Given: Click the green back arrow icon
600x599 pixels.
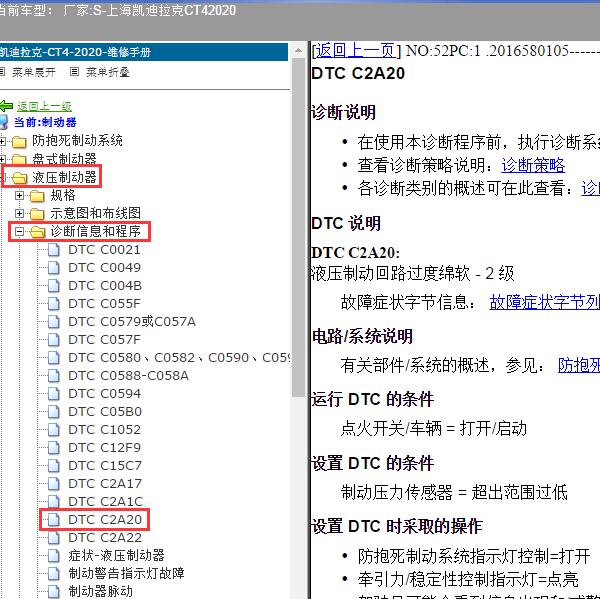Looking at the screenshot, I should point(7,106).
